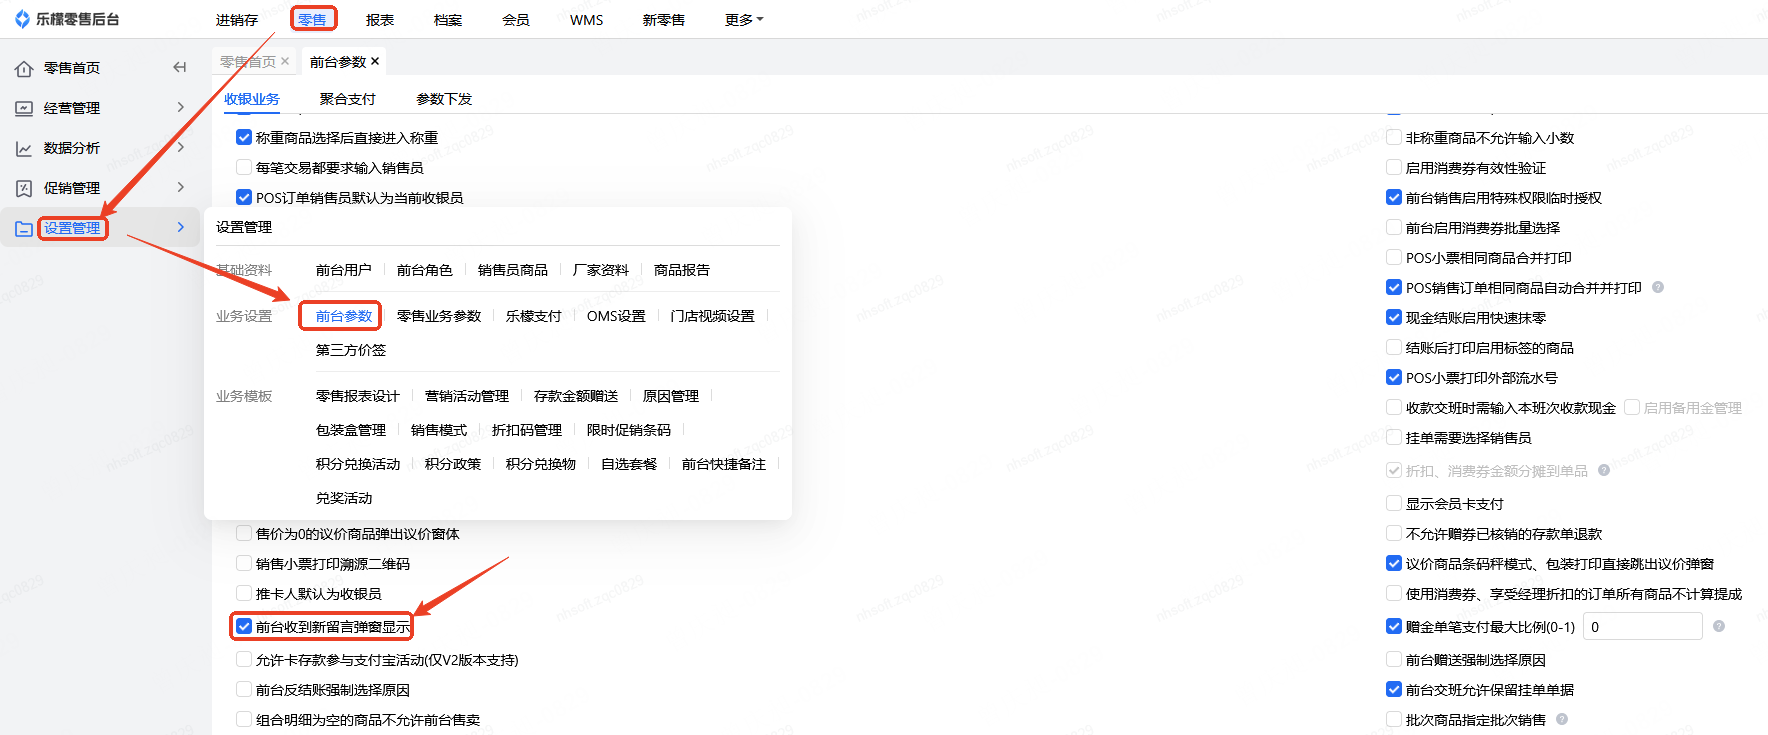Enable 推卡人默认为收银员 checkbox
Screen dimensions: 1768x735
244,593
